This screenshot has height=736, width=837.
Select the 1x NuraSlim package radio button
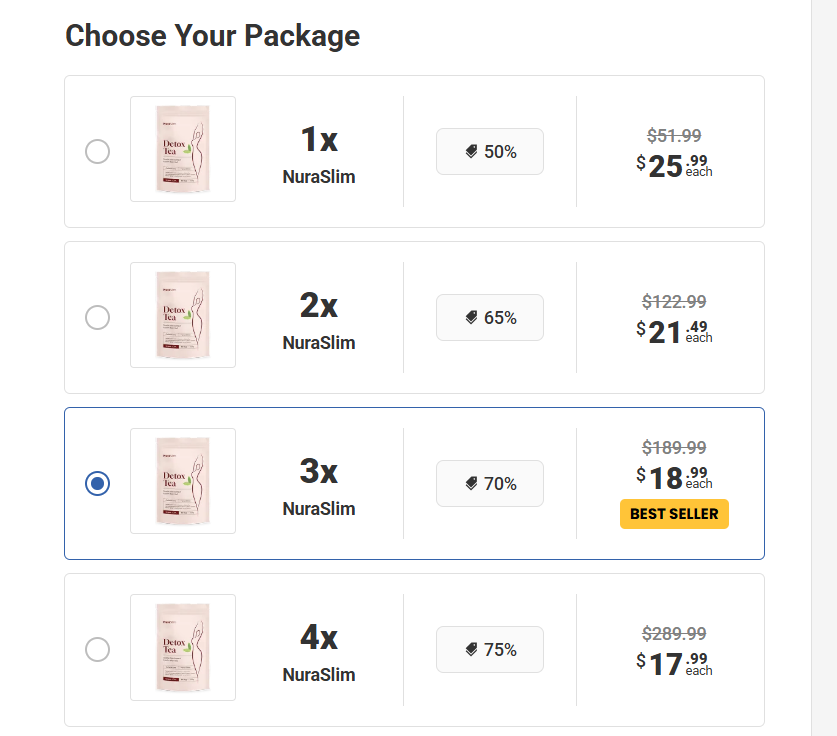[x=97, y=151]
